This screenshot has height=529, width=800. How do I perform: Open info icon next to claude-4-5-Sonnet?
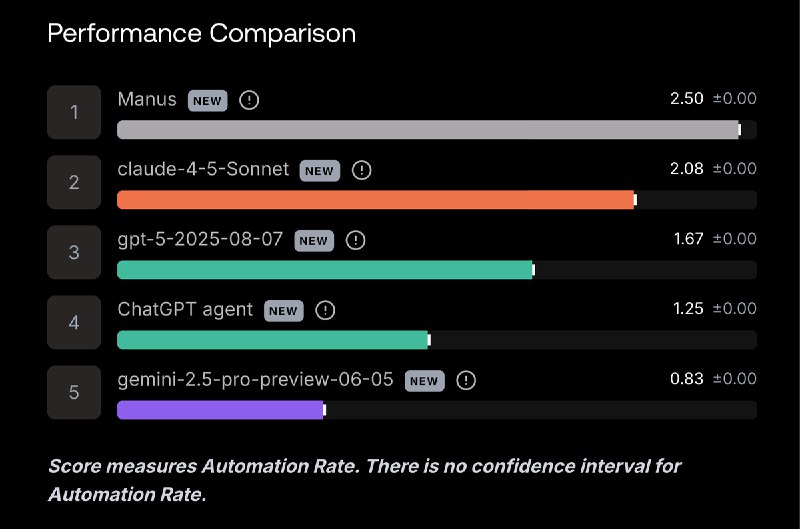tap(362, 170)
